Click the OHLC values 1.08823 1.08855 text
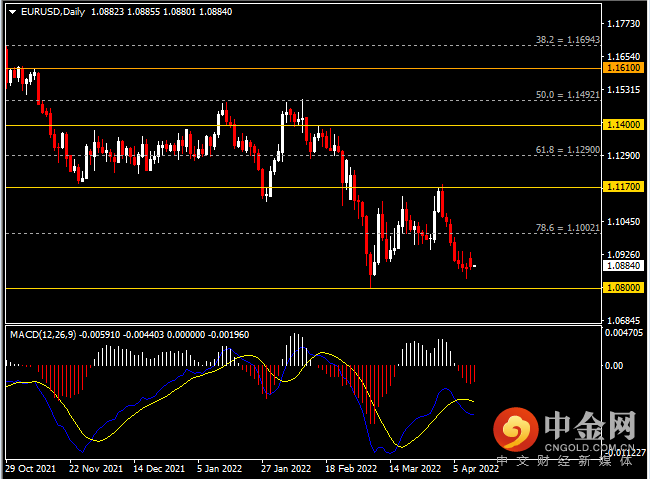 click(x=125, y=12)
